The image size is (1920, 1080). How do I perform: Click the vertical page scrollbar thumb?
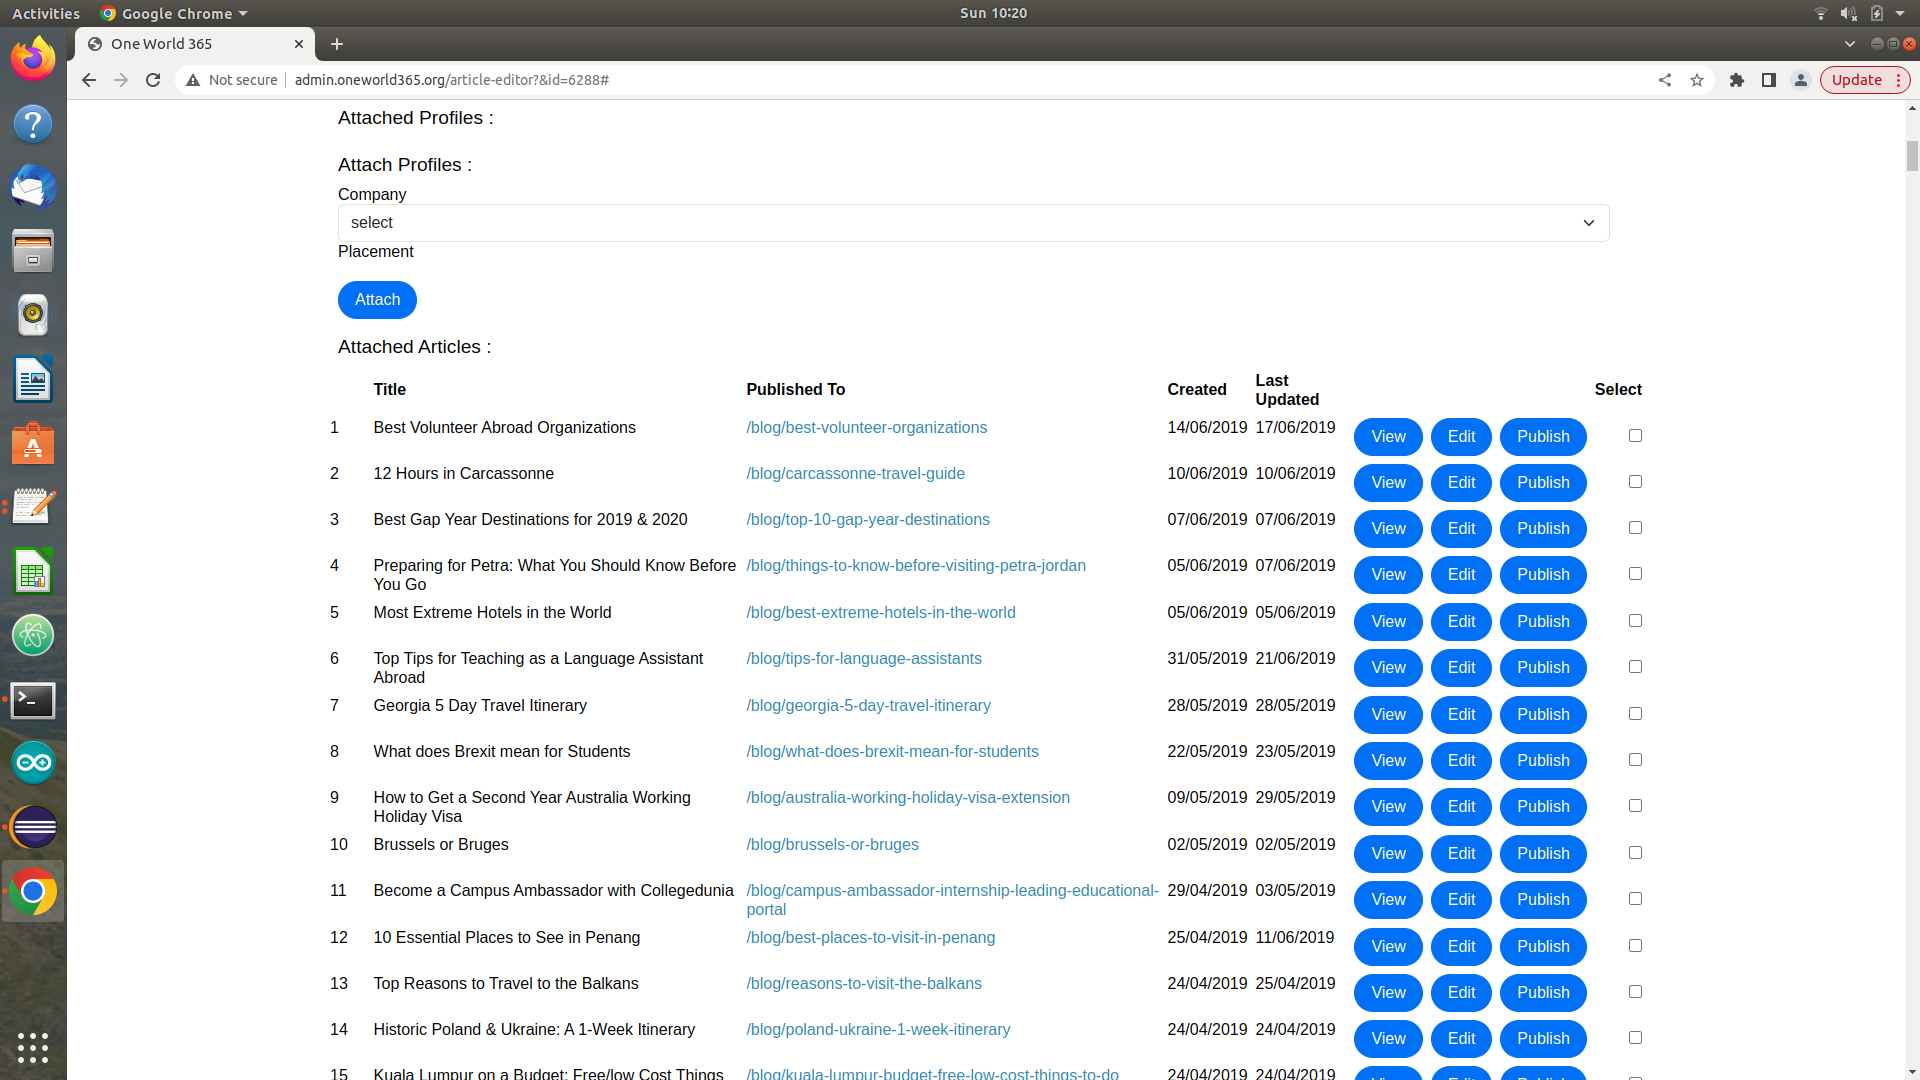pyautogui.click(x=1912, y=156)
